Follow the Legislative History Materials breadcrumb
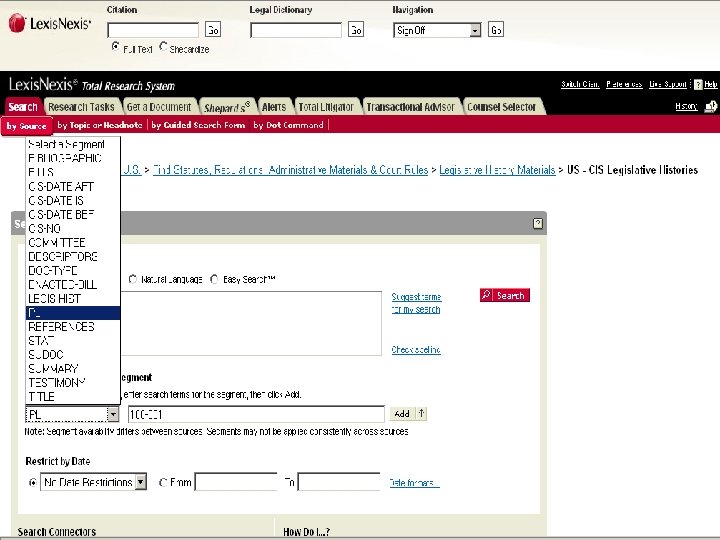Screen dimensions: 720x540 tap(497, 170)
